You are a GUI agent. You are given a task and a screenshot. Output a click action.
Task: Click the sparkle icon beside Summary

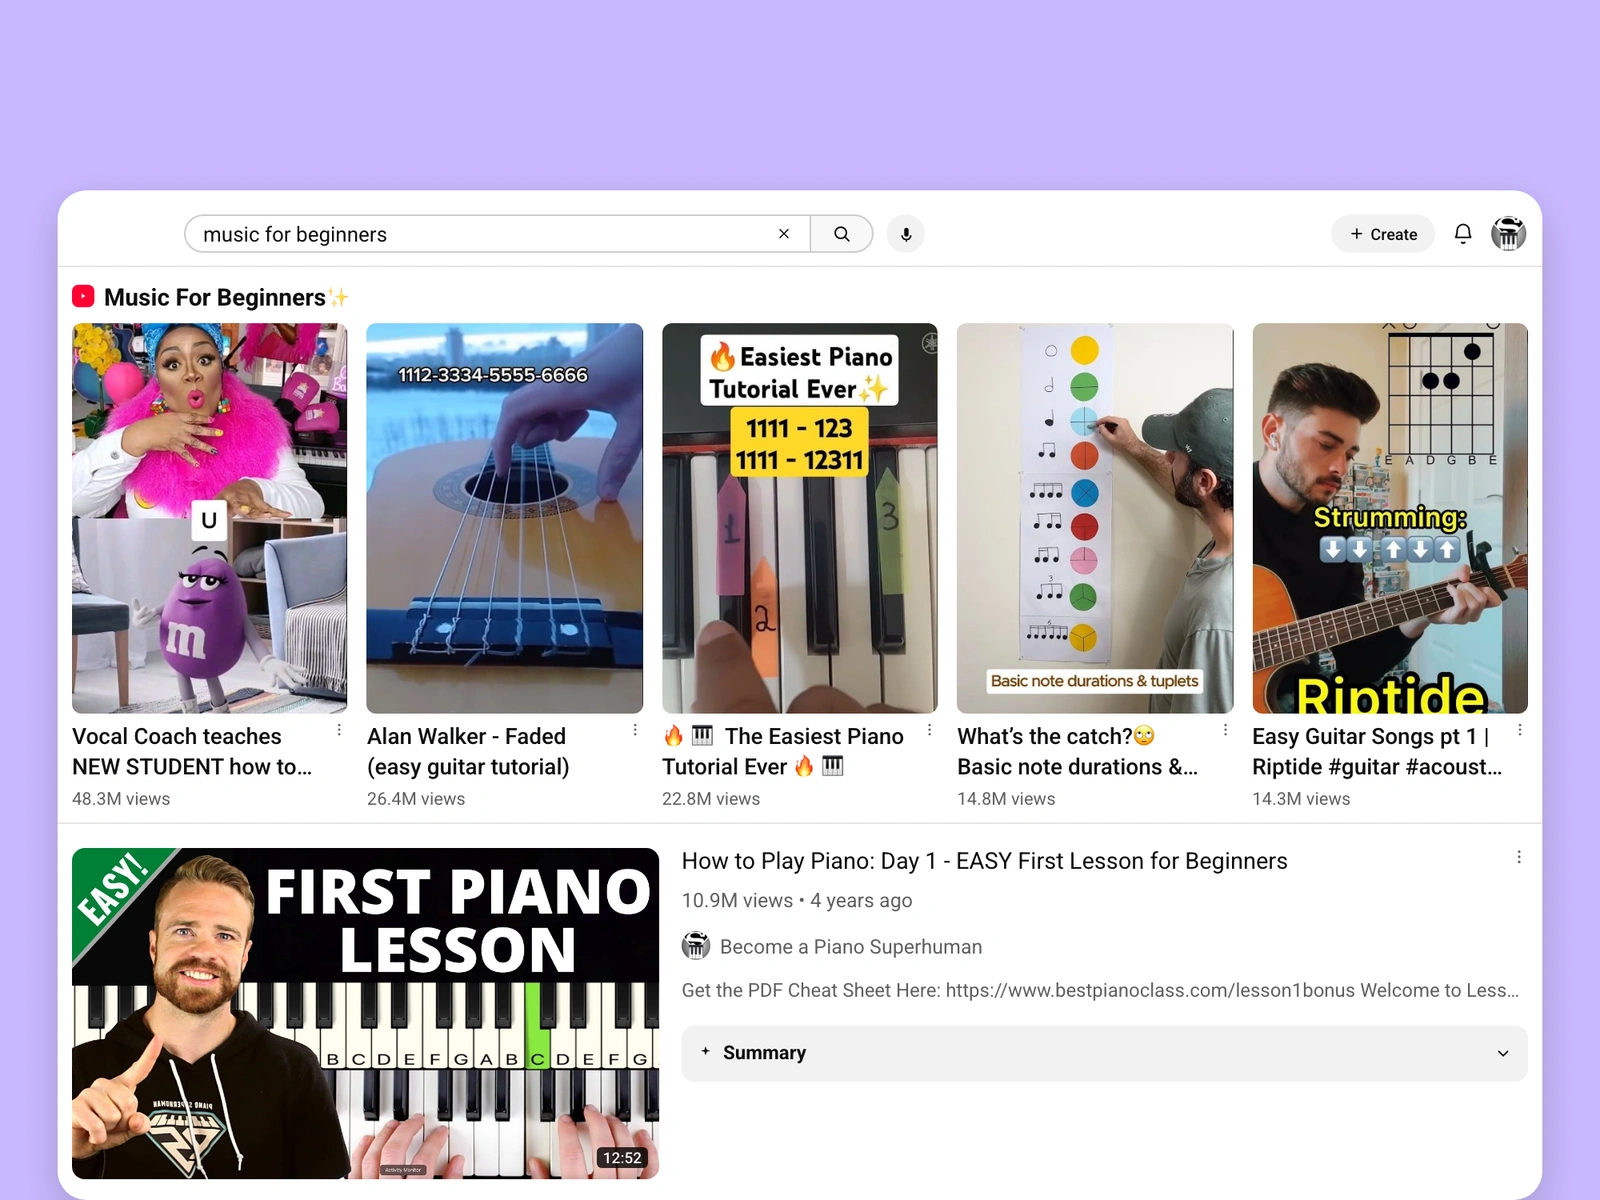click(706, 1051)
